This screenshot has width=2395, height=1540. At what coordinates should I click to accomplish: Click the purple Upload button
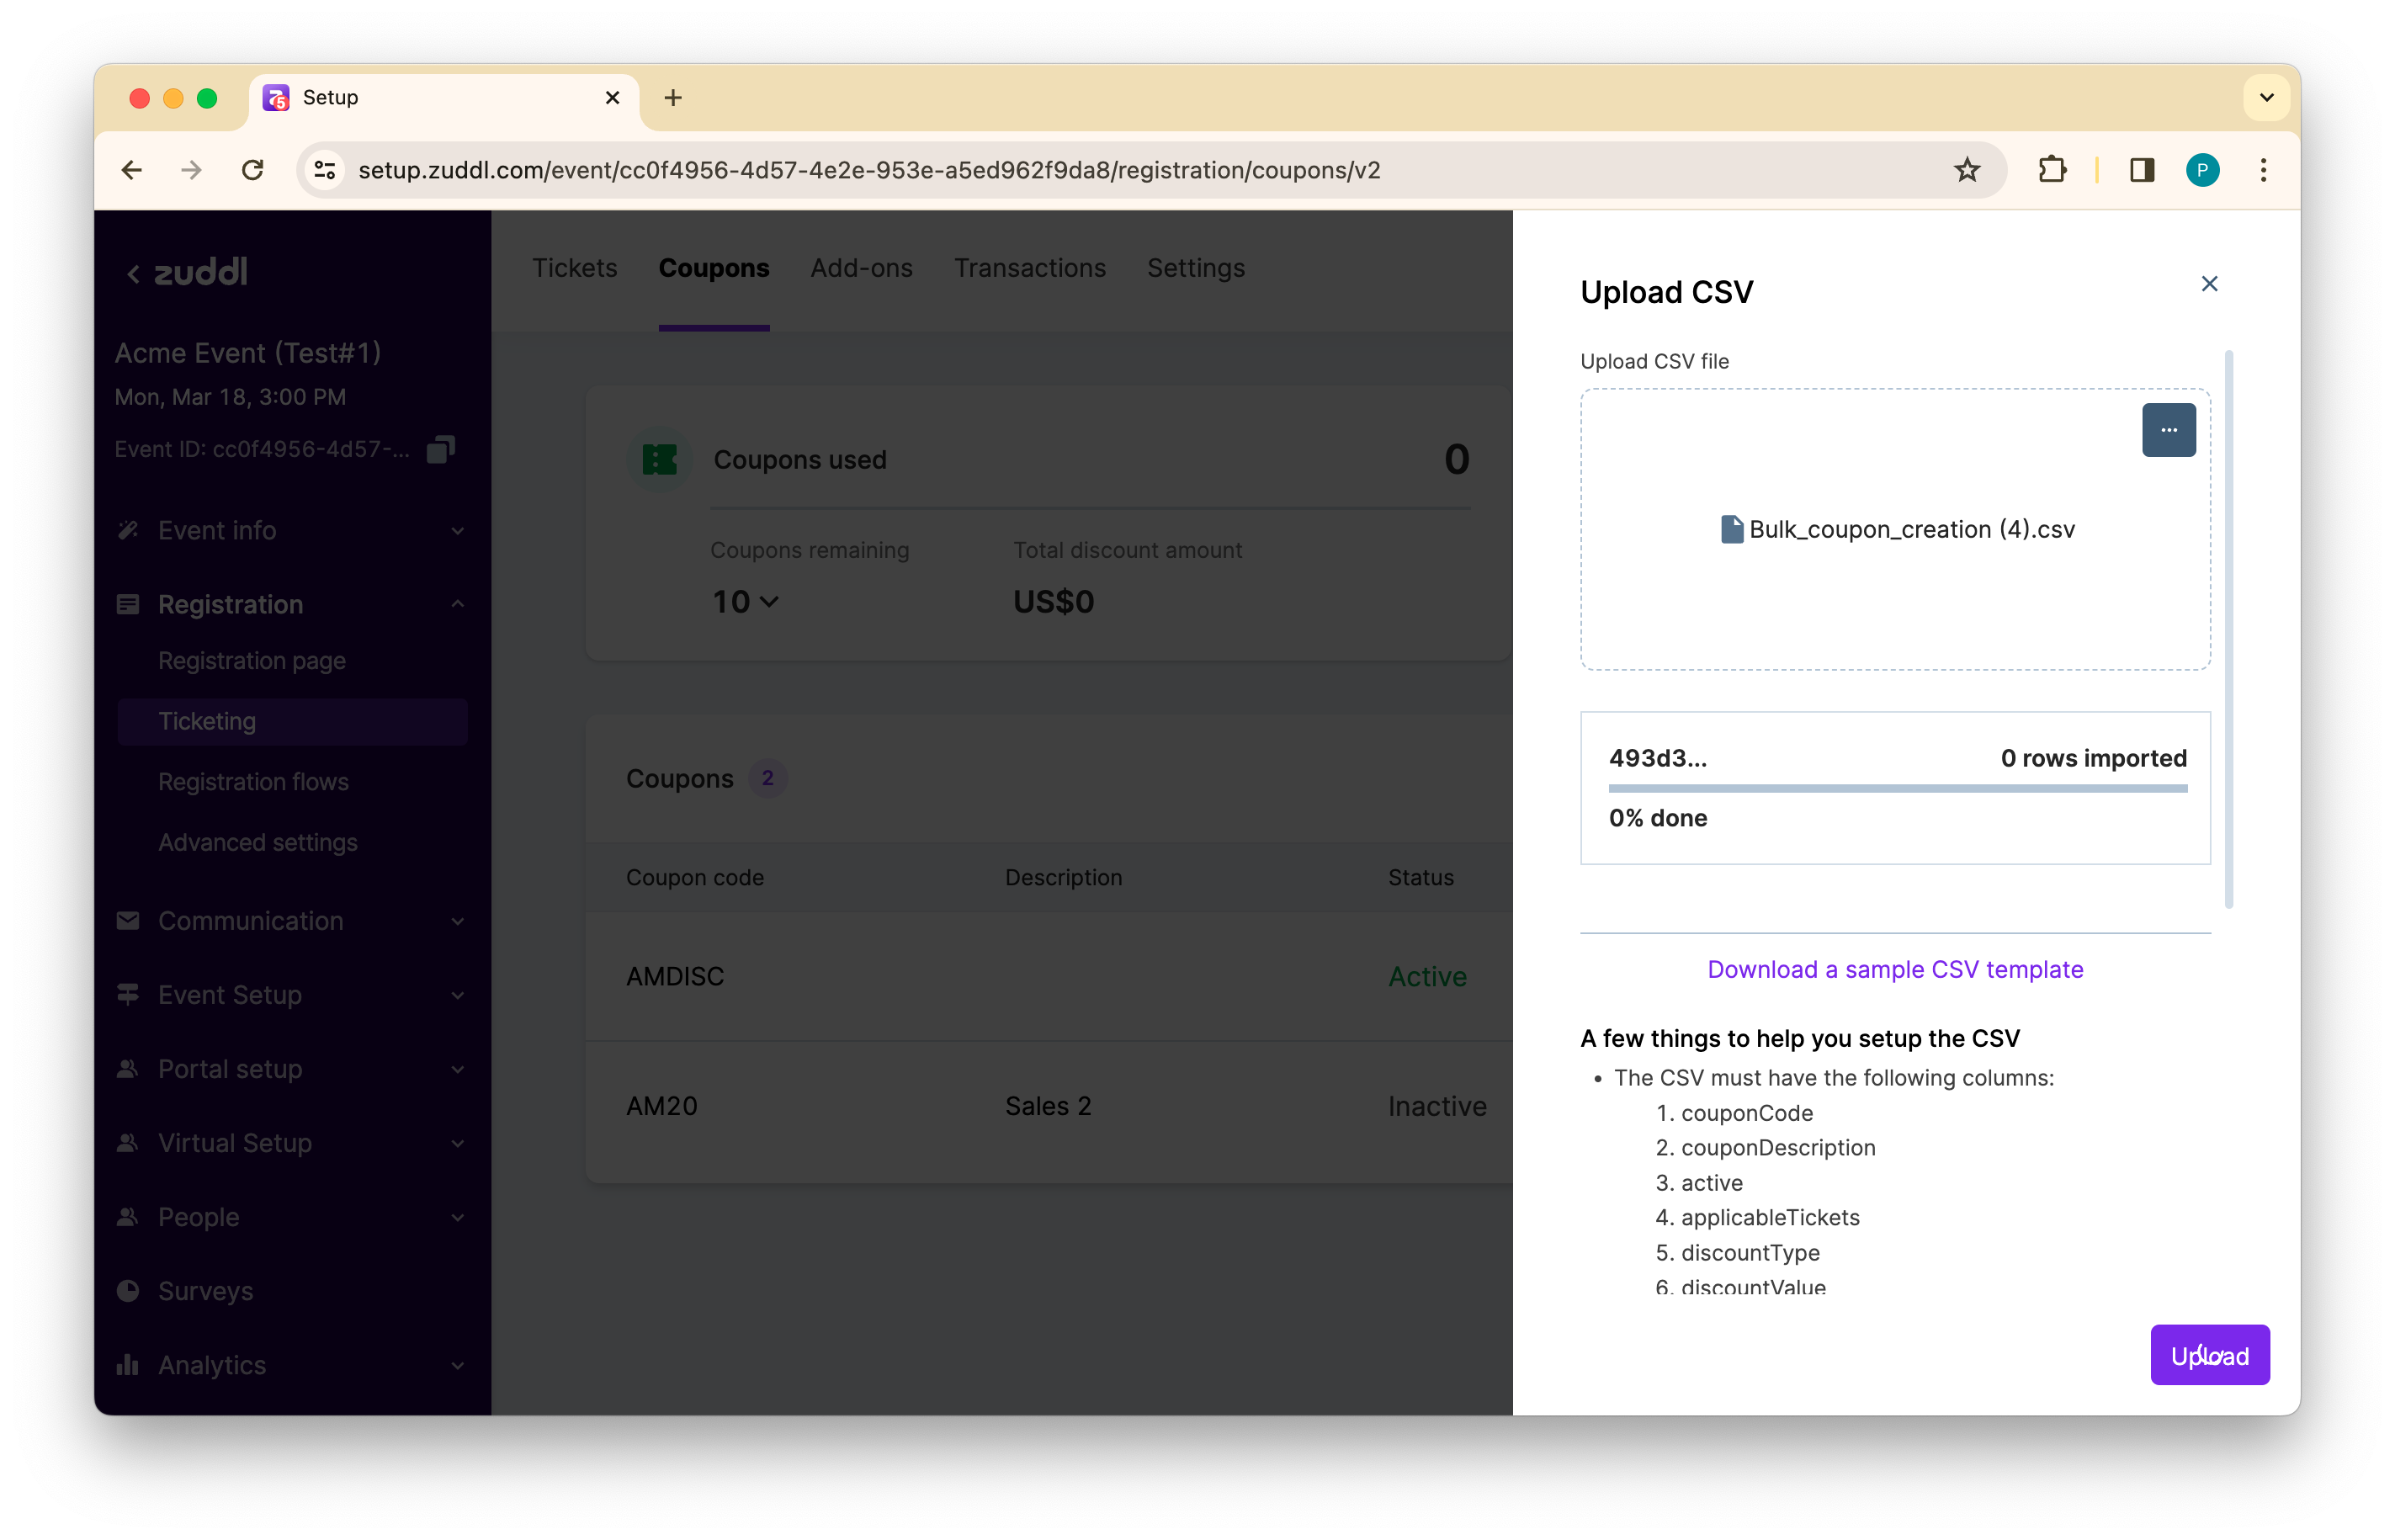2209,1355
